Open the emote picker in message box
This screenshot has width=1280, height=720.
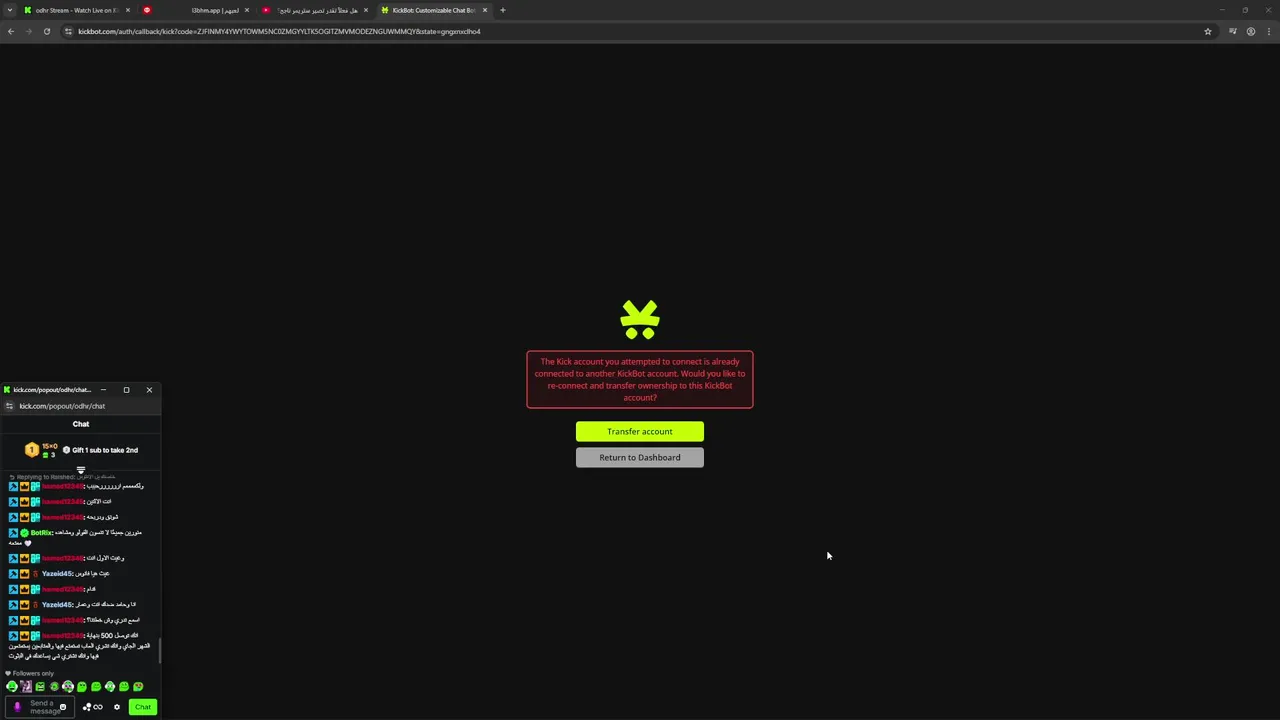[62, 707]
